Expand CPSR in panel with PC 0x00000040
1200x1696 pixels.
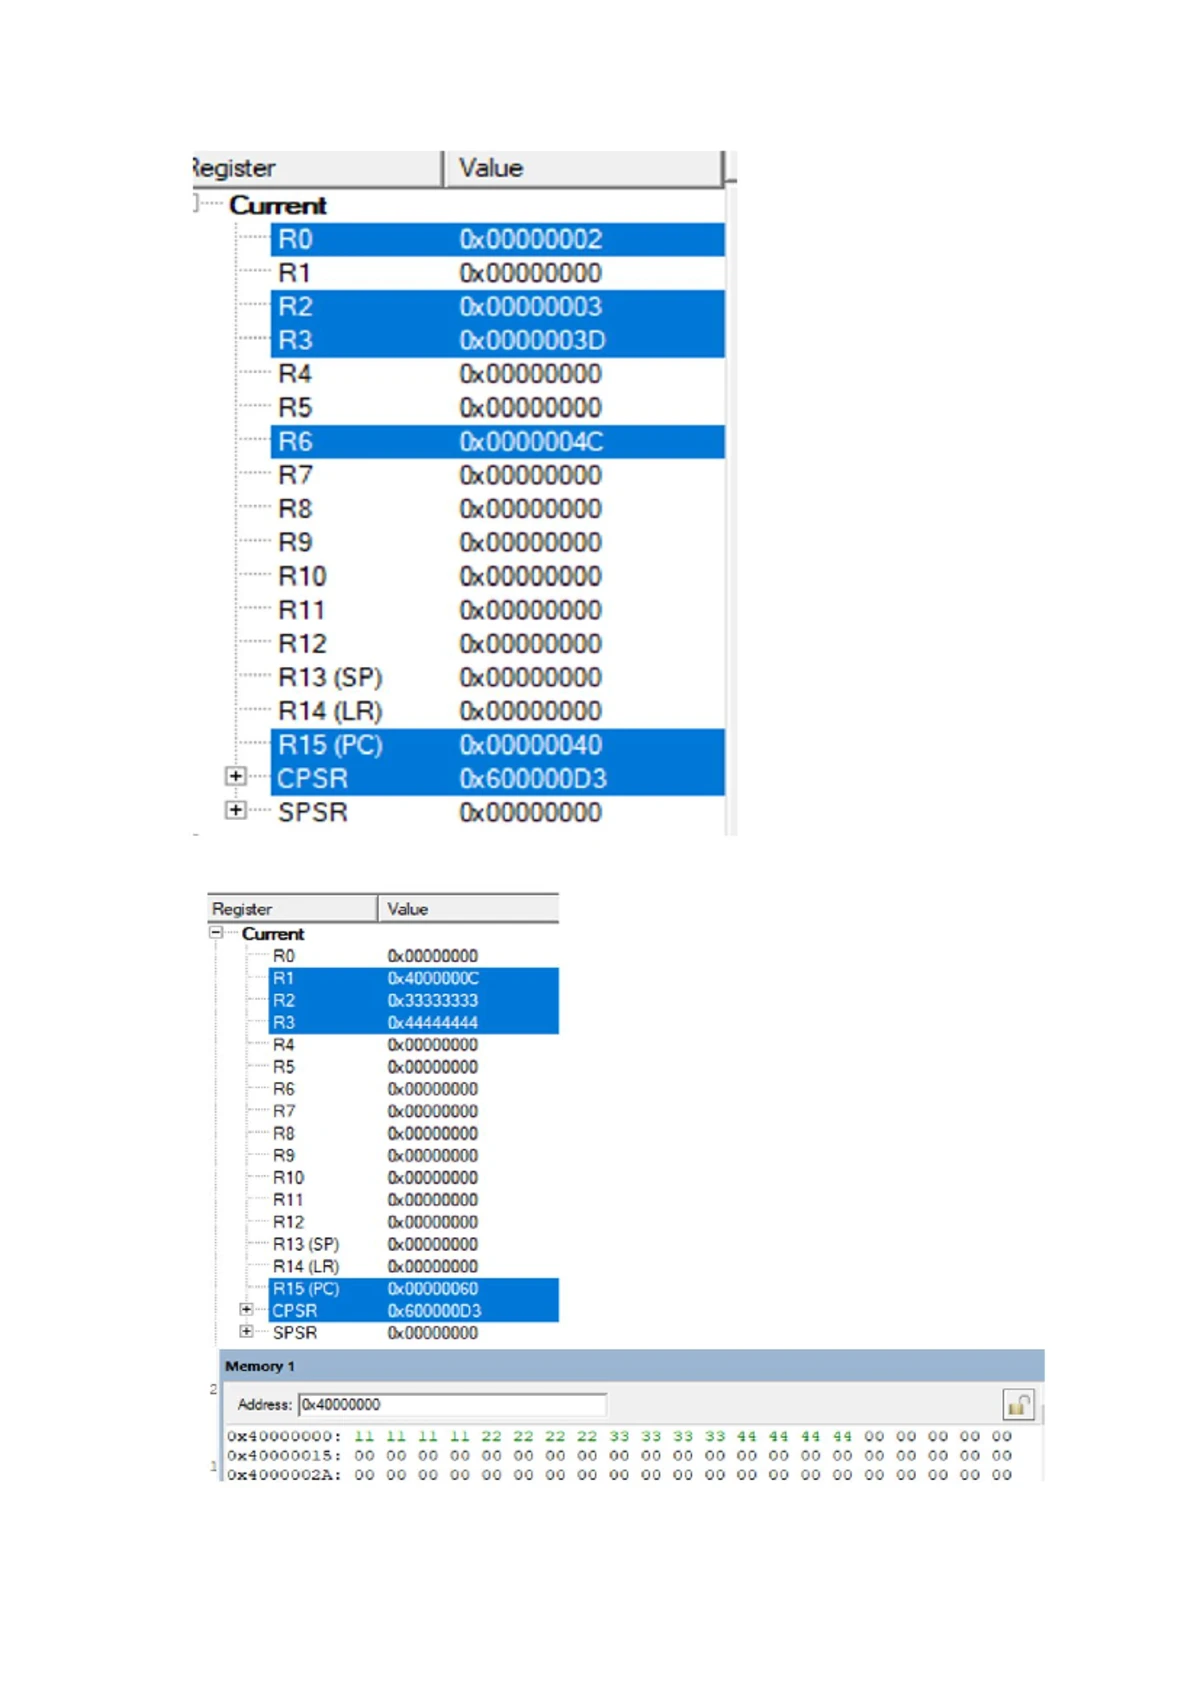point(236,776)
